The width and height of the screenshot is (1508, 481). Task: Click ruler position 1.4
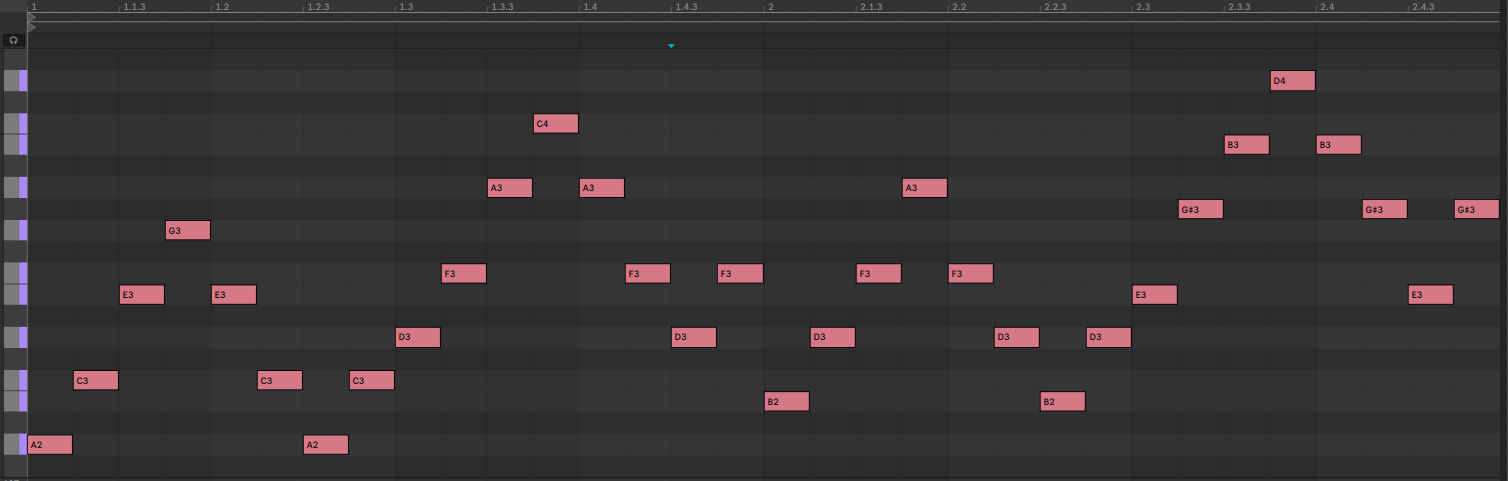tap(590, 7)
